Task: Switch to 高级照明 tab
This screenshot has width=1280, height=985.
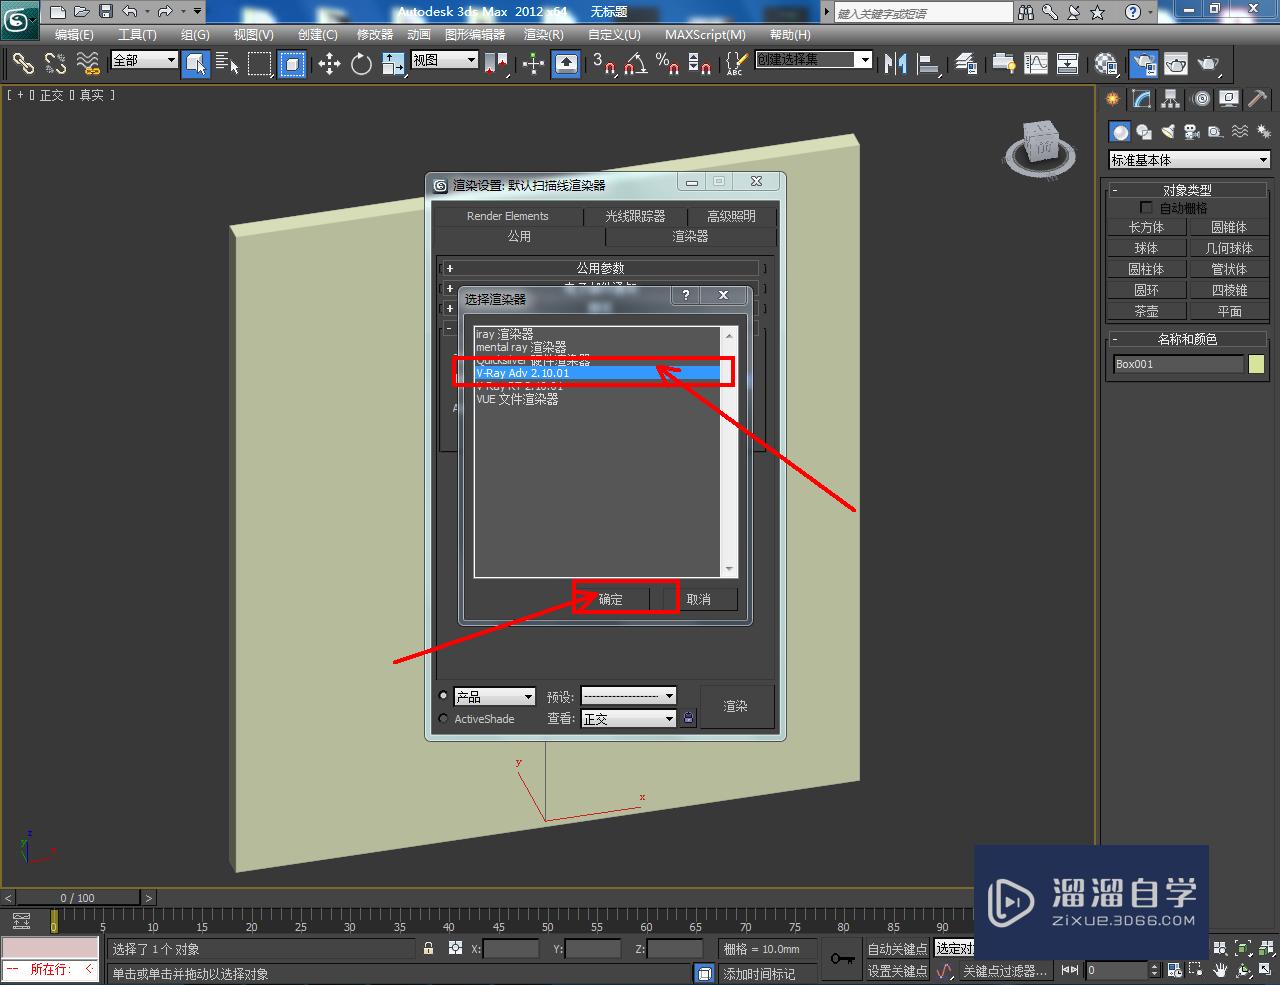Action: pos(732,216)
